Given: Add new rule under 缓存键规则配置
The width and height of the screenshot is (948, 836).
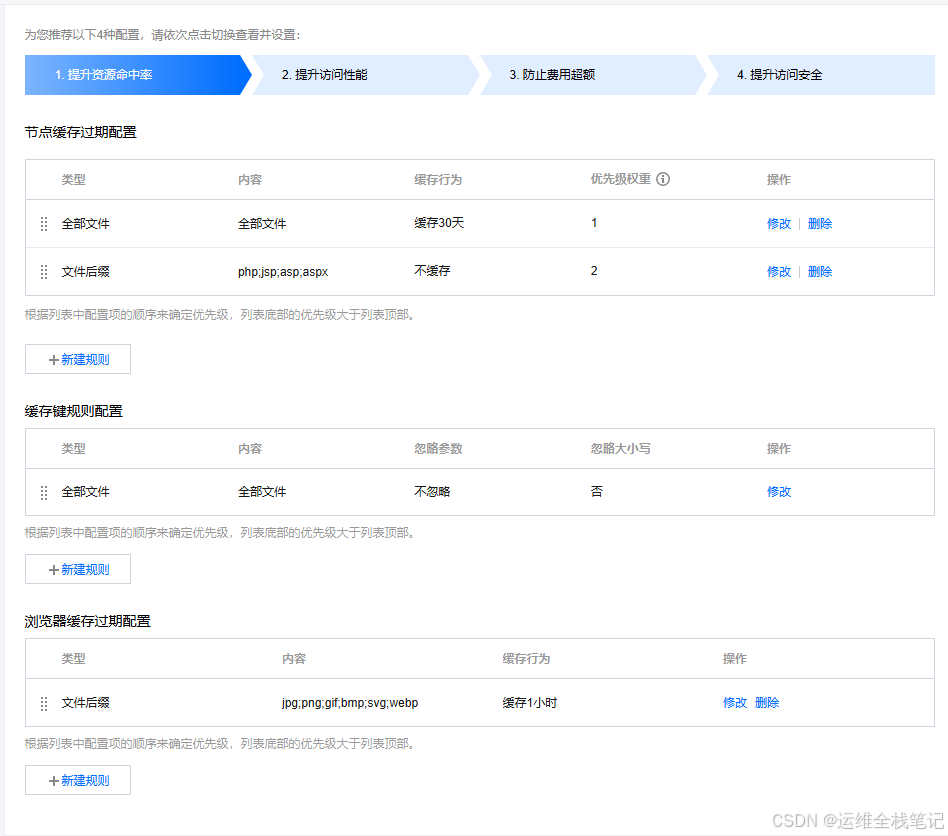Looking at the screenshot, I should 78,569.
